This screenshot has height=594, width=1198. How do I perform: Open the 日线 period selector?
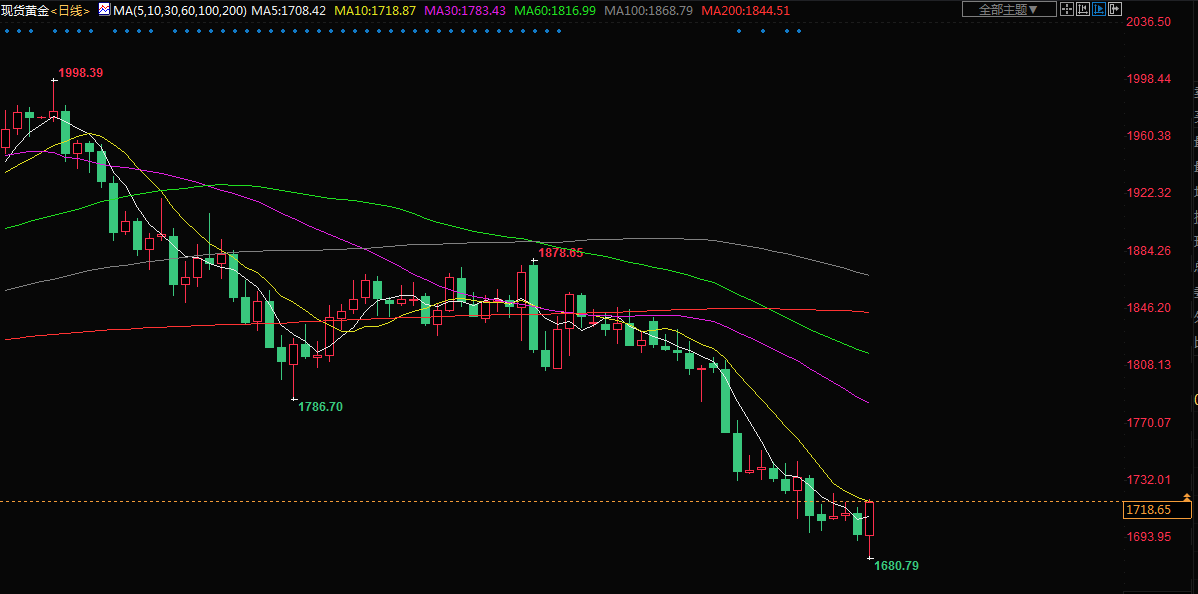[68, 10]
